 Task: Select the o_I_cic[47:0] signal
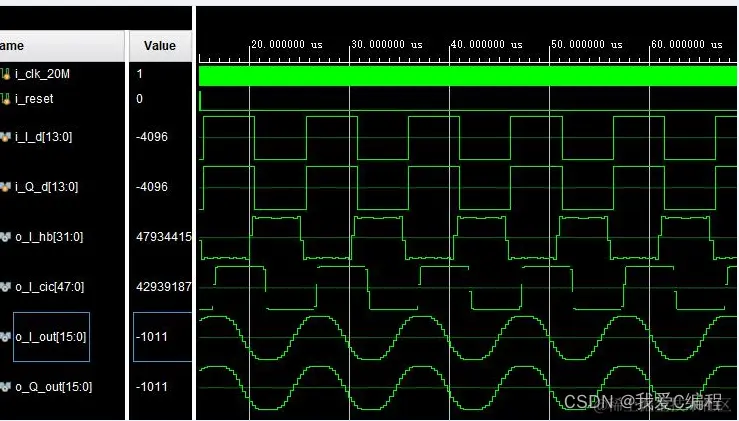click(49, 287)
